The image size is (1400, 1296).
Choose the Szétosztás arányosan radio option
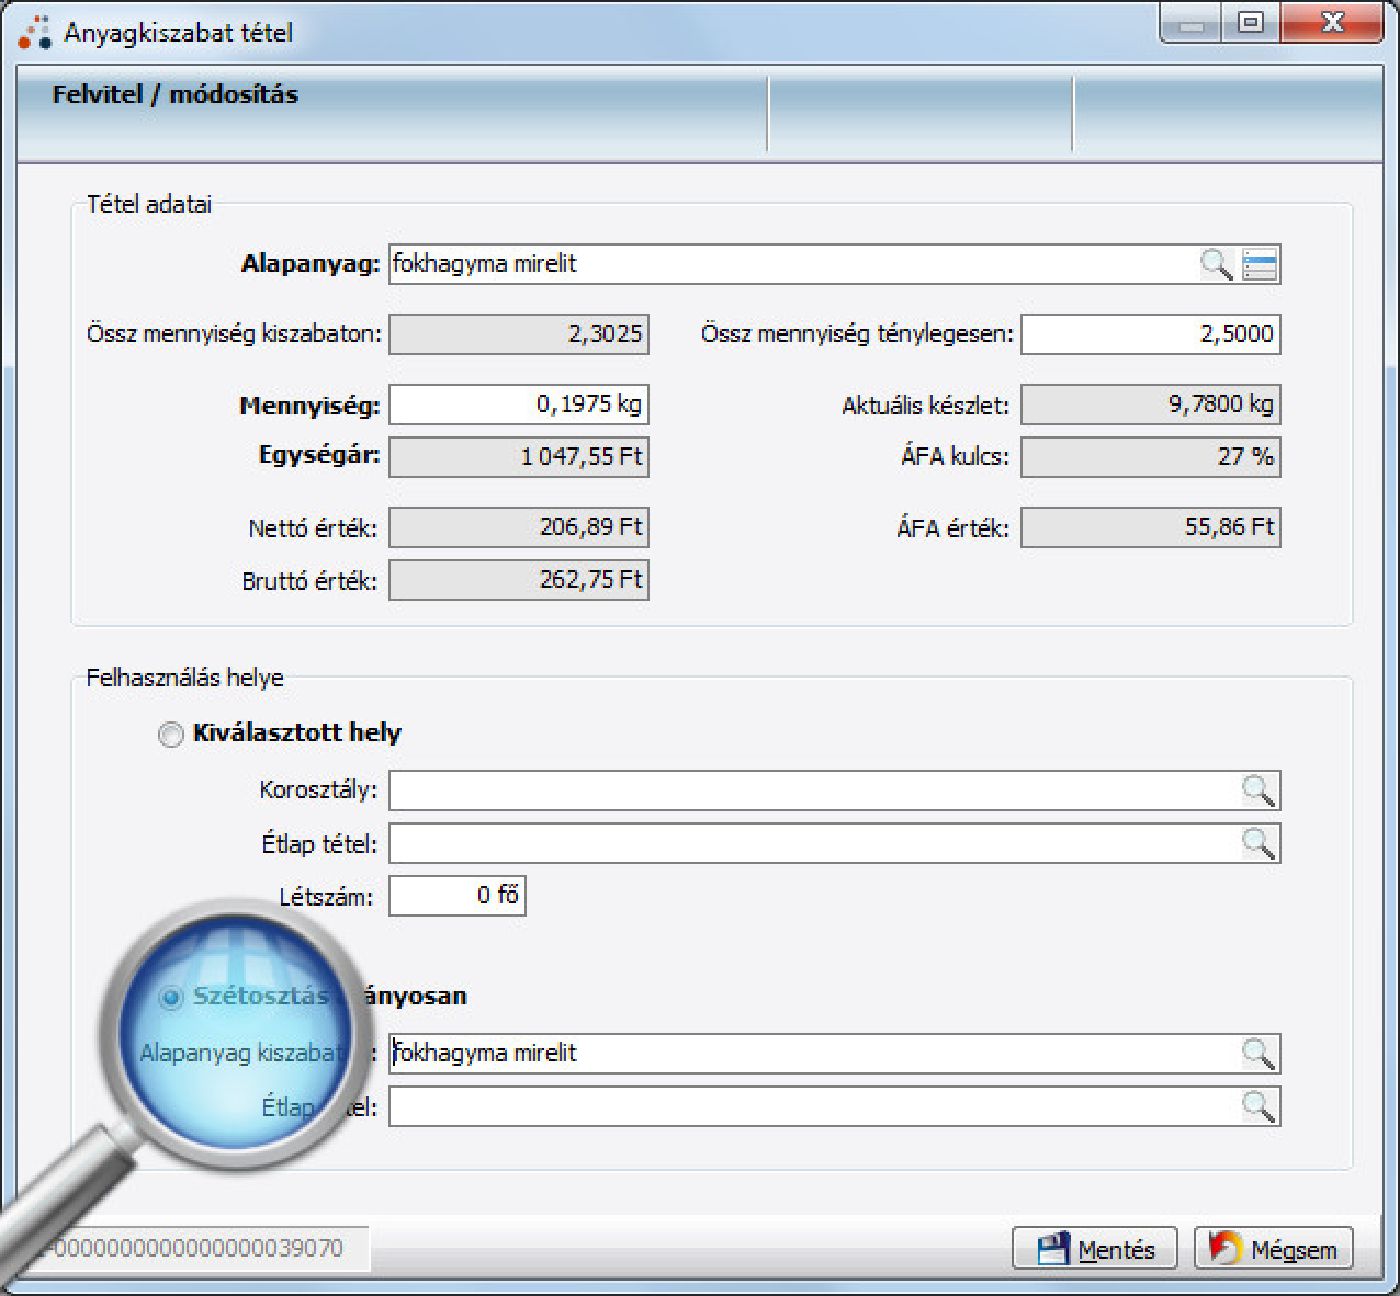[x=172, y=997]
